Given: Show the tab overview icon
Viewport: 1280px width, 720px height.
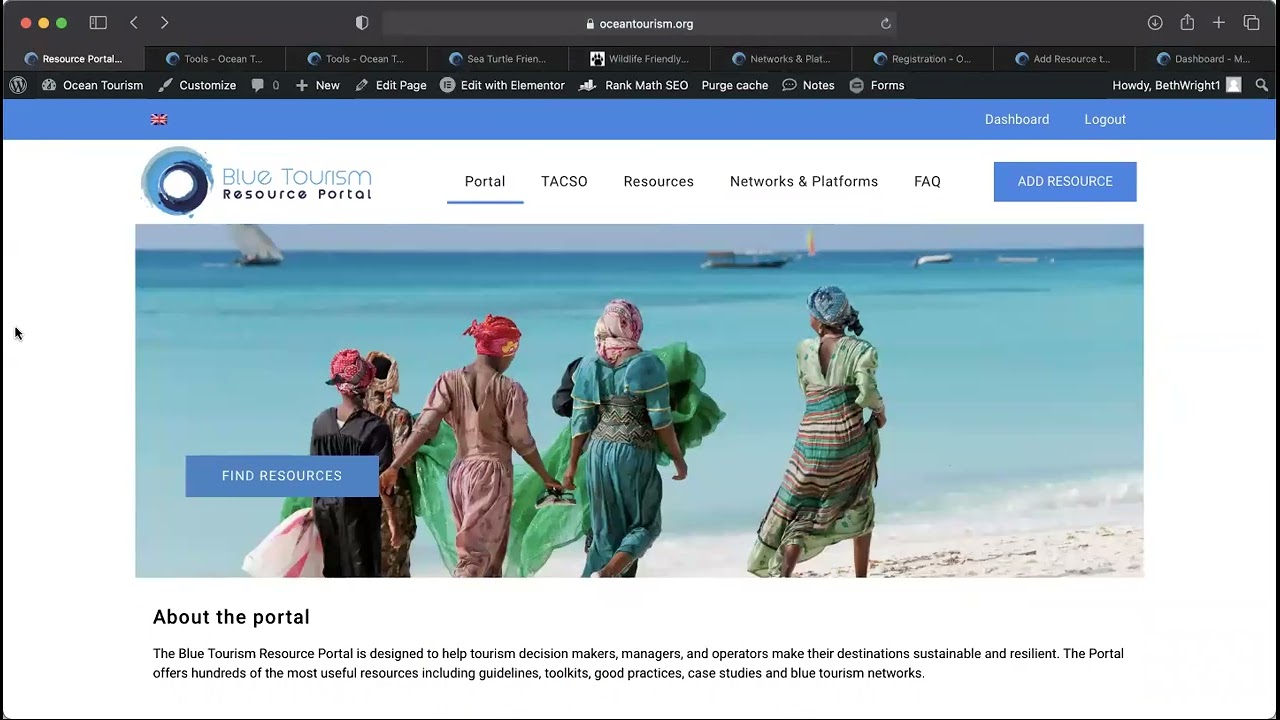Looking at the screenshot, I should tap(1251, 23).
